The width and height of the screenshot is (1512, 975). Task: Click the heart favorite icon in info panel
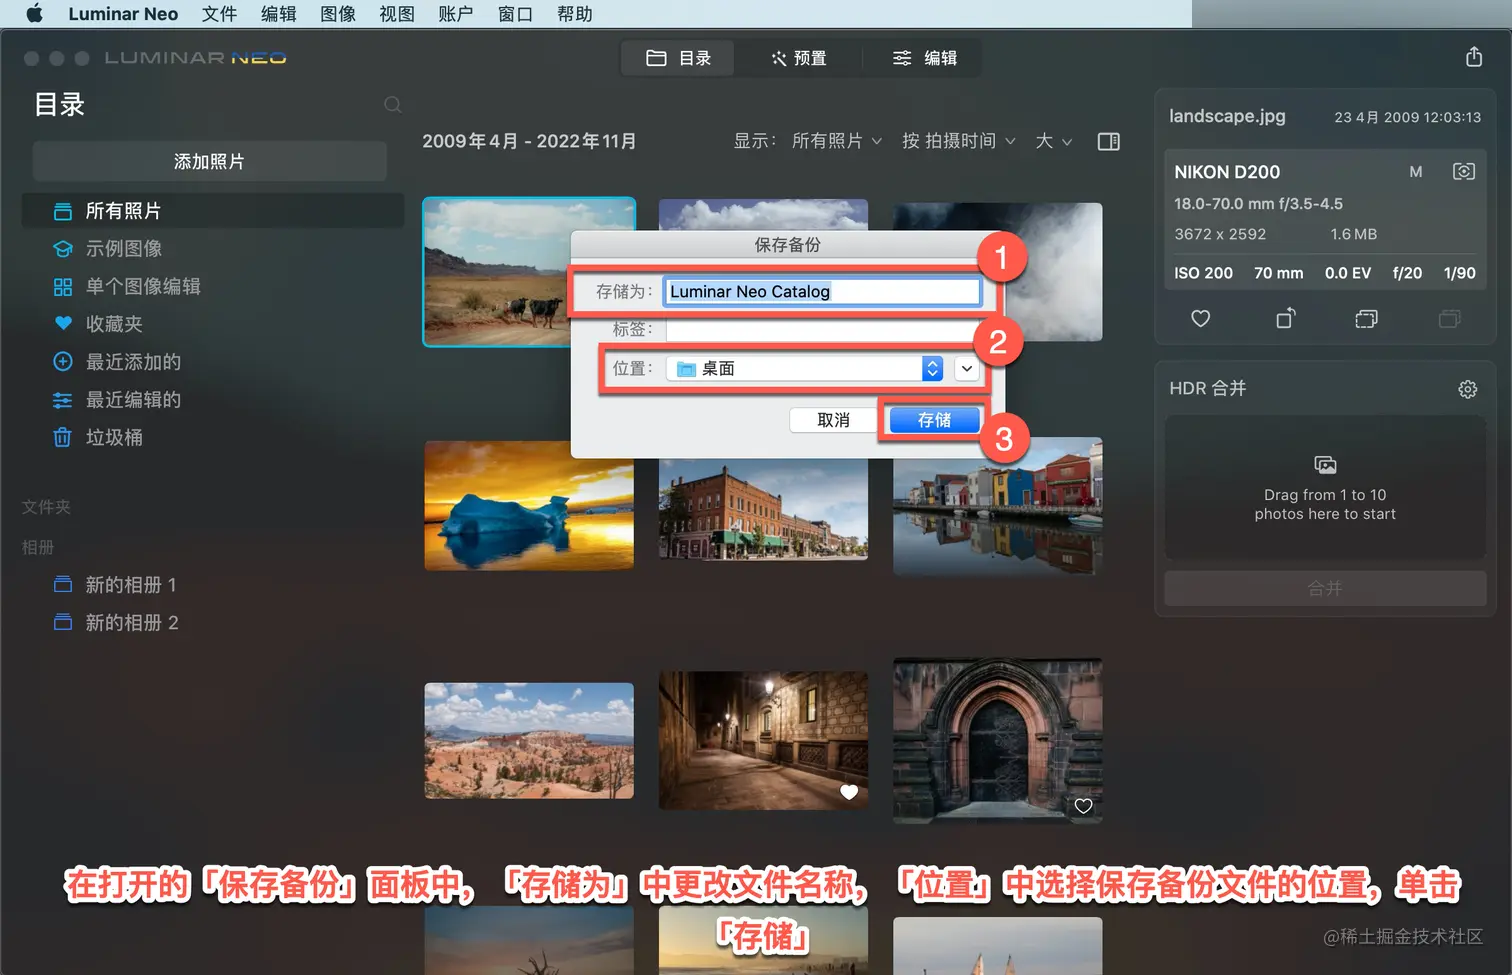[1201, 319]
